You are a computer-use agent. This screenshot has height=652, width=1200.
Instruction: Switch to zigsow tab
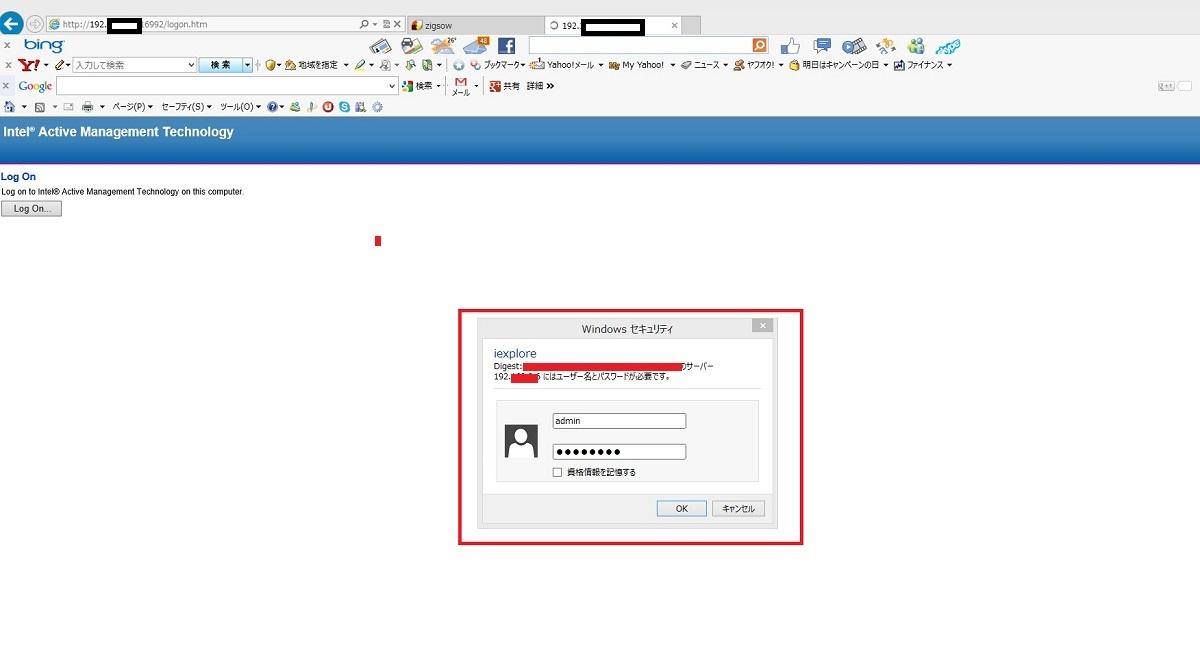(x=475, y=24)
